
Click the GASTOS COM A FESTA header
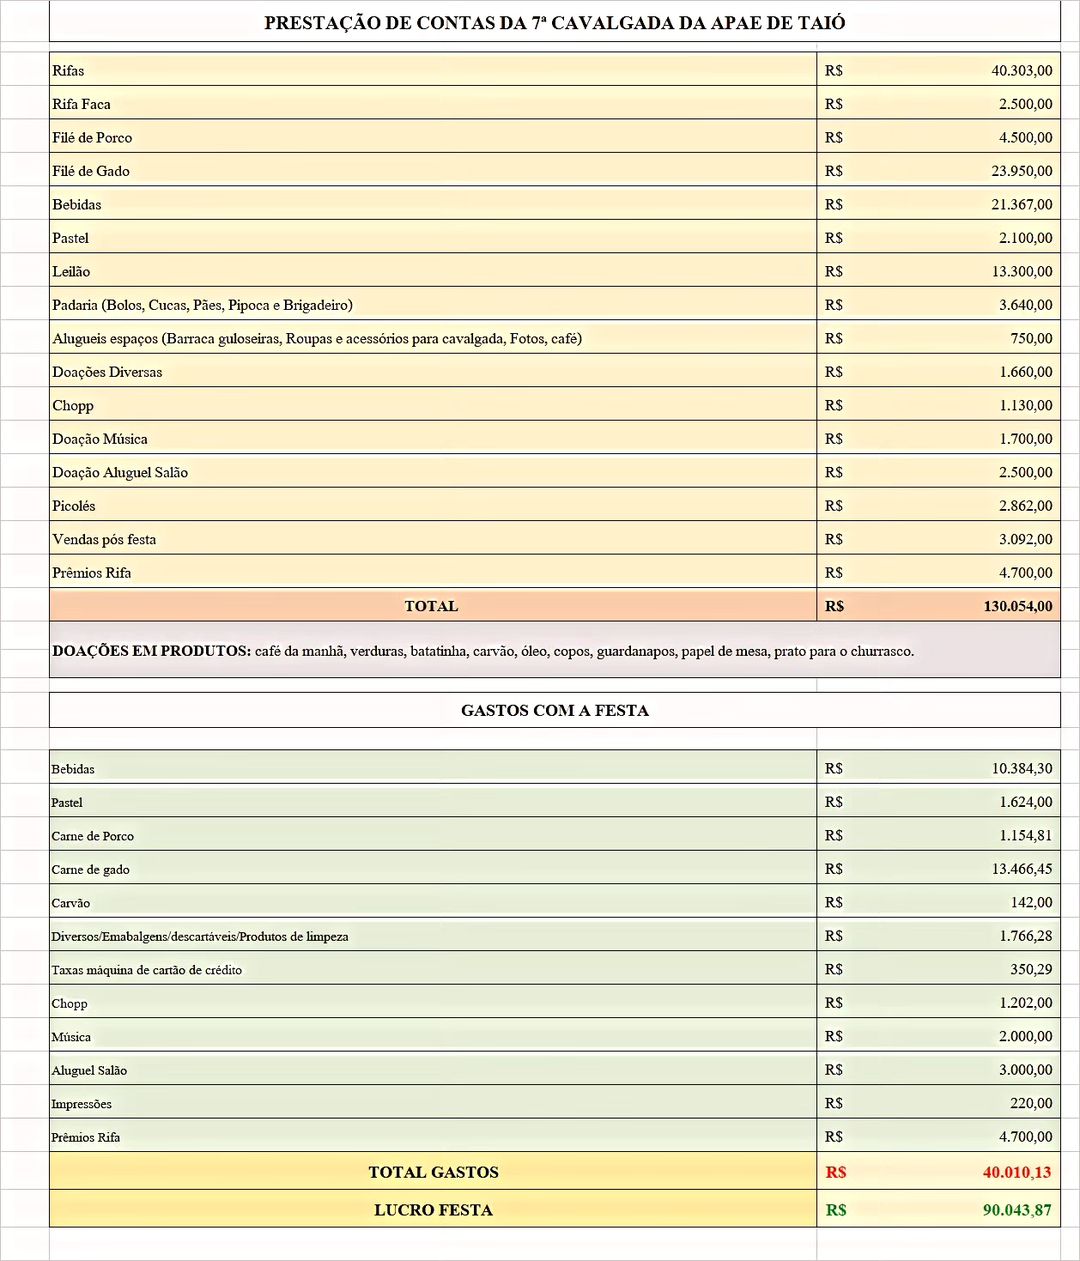555,710
